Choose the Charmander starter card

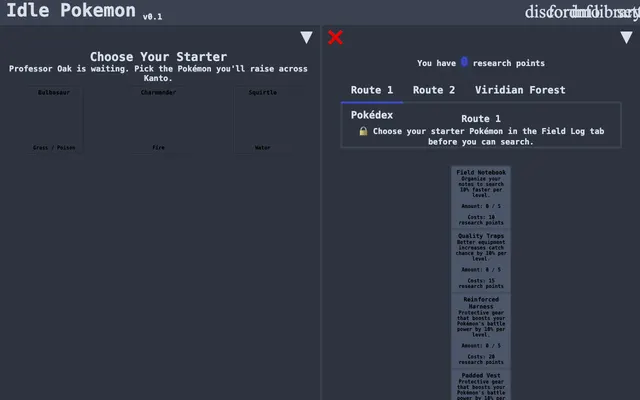[x=158, y=120]
